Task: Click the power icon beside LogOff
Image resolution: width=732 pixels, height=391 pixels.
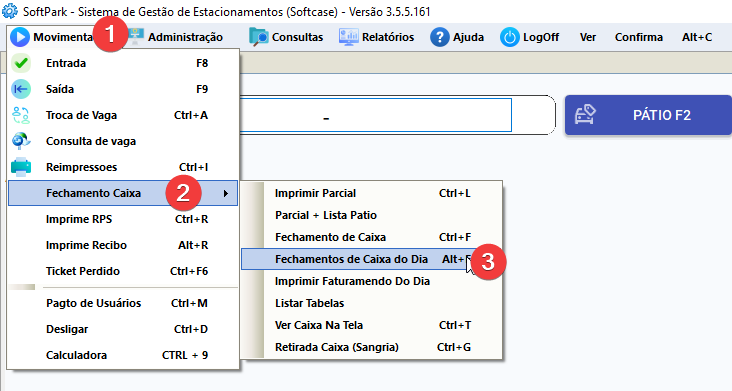Action: click(x=509, y=37)
